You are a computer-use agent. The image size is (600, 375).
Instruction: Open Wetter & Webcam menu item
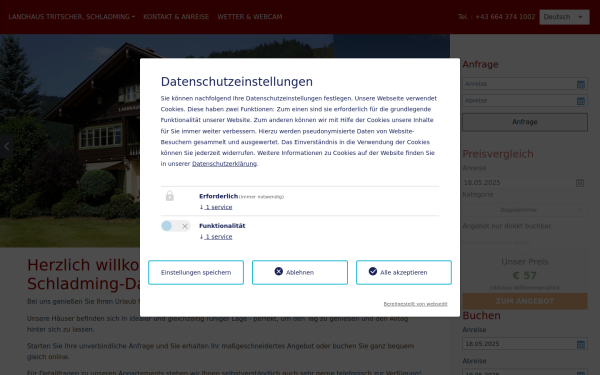250,17
